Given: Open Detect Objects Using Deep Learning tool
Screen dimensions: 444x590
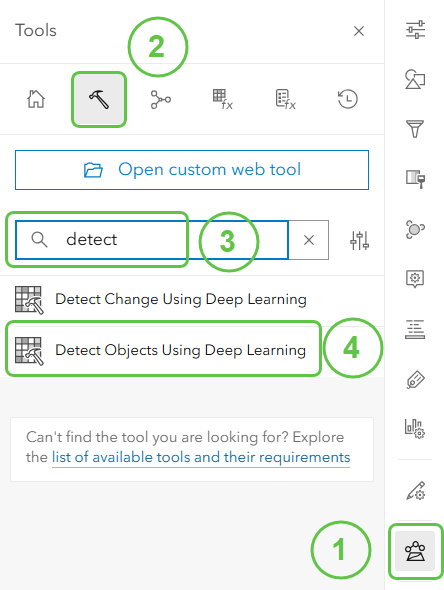Looking at the screenshot, I should tap(192, 350).
